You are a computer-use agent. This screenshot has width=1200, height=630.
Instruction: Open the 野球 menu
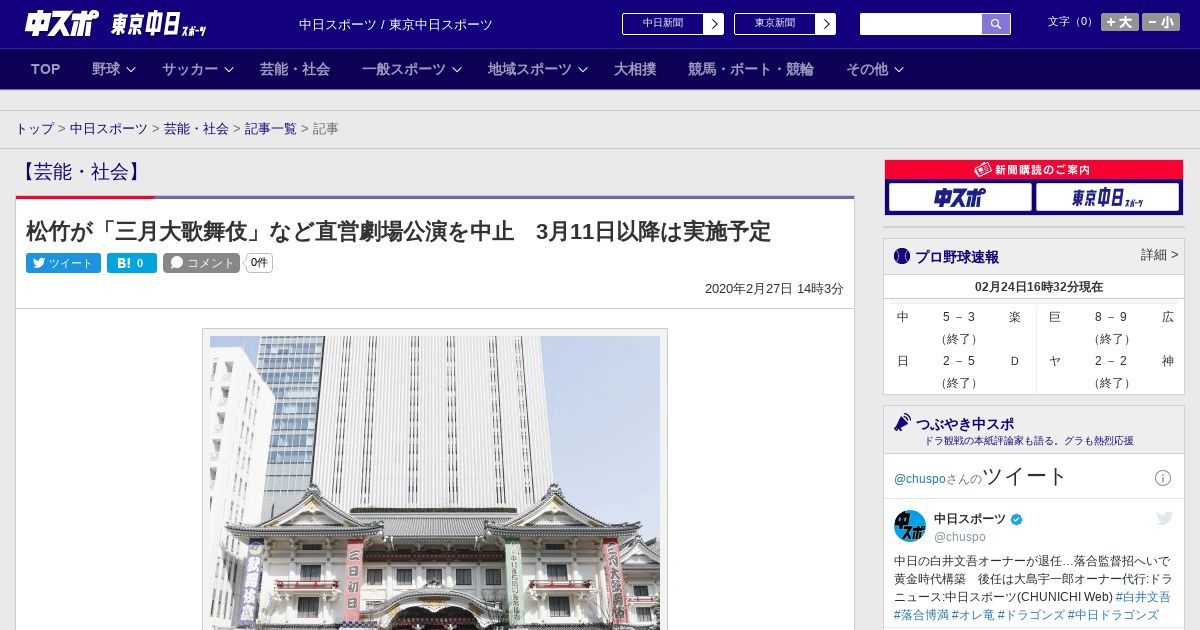[106, 69]
